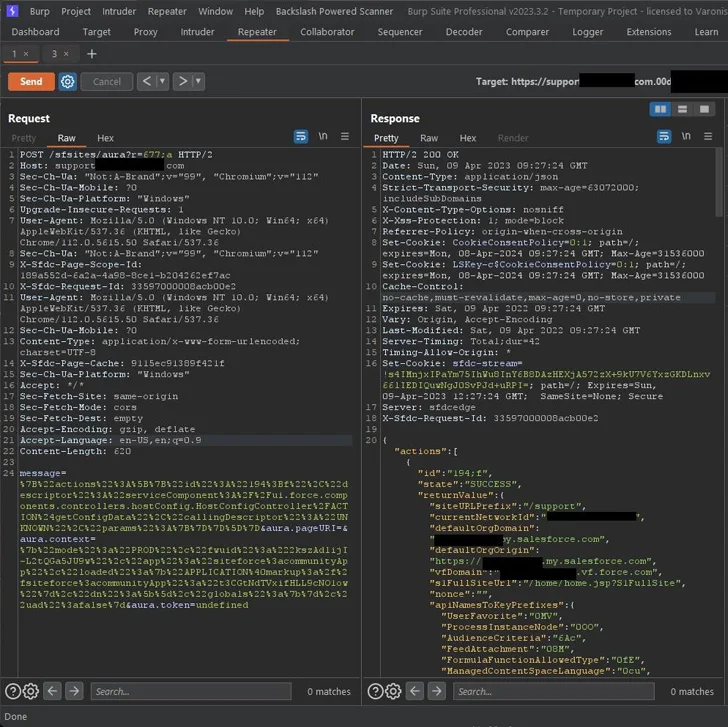Switch to the Logger tab

pyautogui.click(x=588, y=32)
